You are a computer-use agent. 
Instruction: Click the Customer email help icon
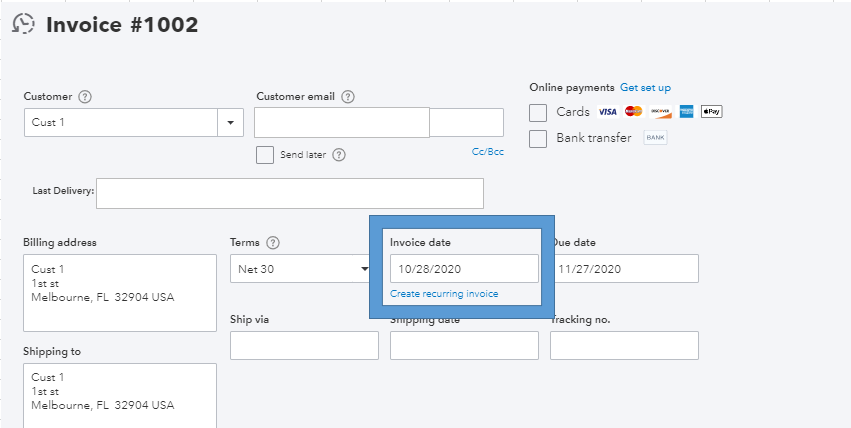(x=348, y=97)
